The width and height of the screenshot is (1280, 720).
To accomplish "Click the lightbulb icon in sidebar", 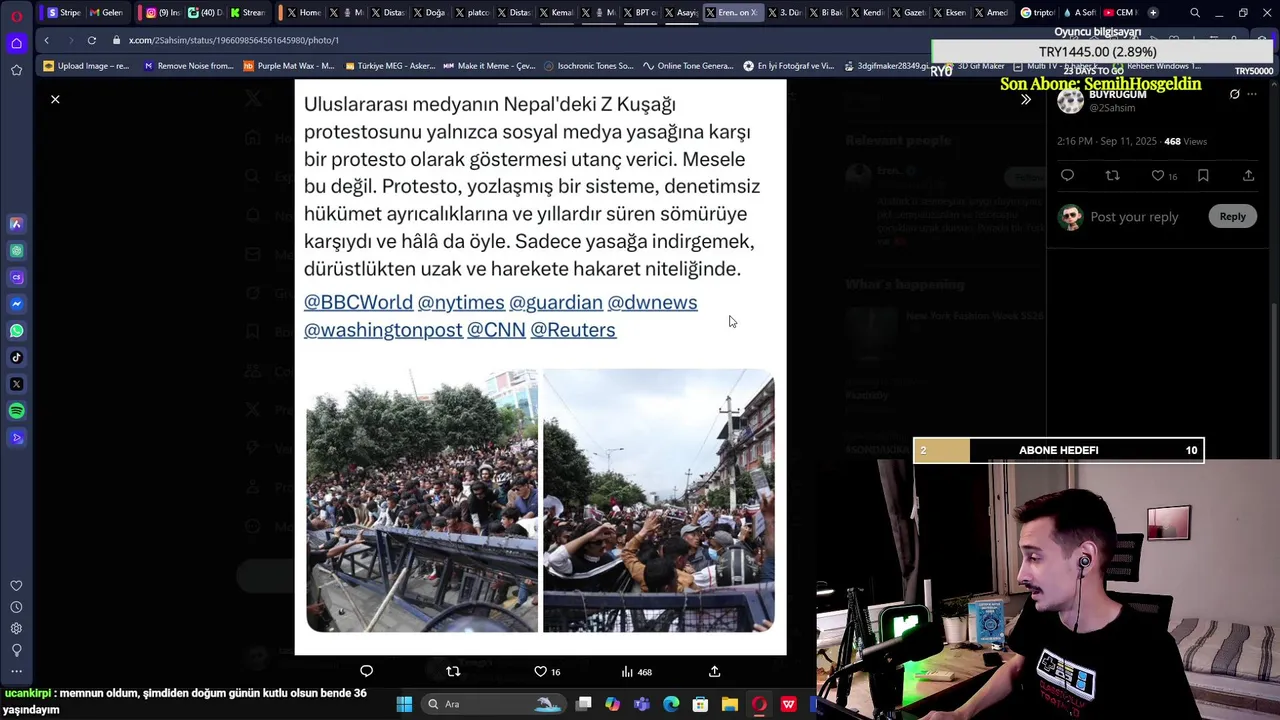I will pos(16,650).
